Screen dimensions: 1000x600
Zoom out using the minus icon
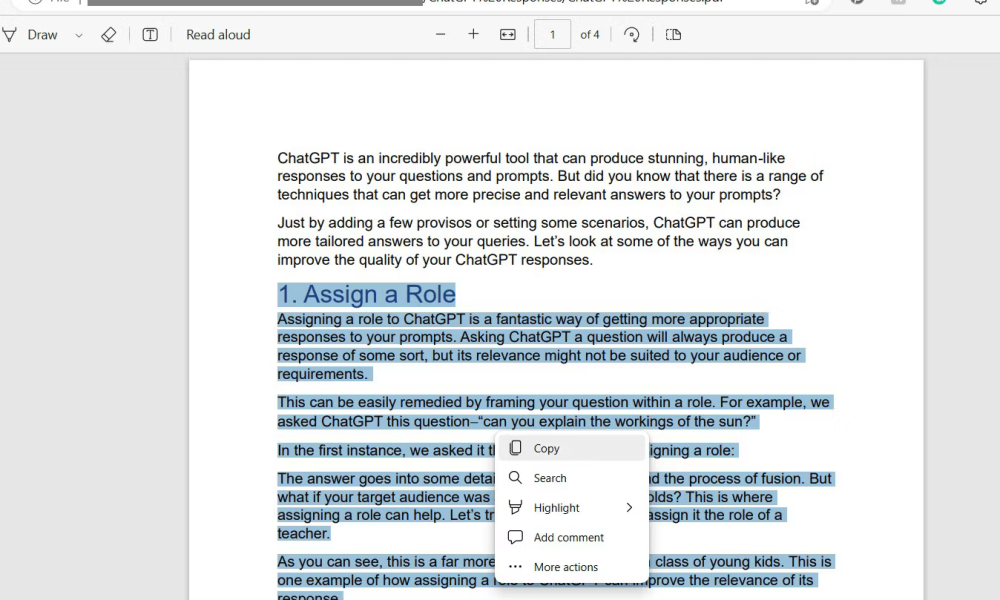tap(440, 34)
